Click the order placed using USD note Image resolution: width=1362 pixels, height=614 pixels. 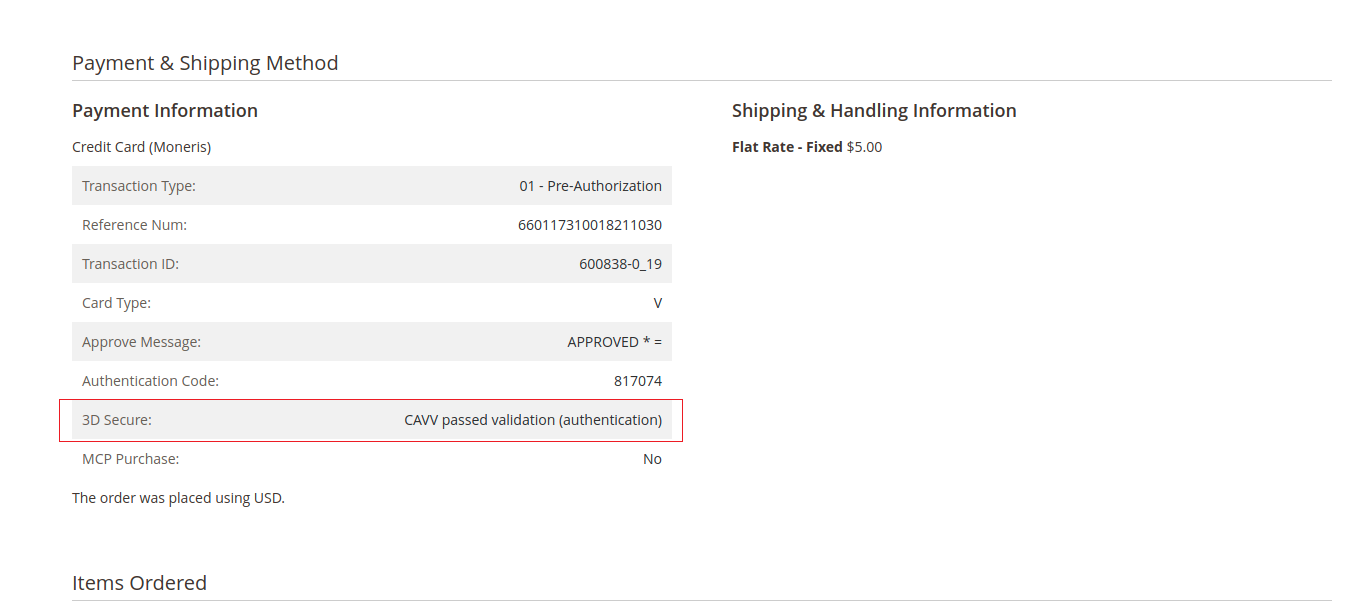[x=178, y=498]
